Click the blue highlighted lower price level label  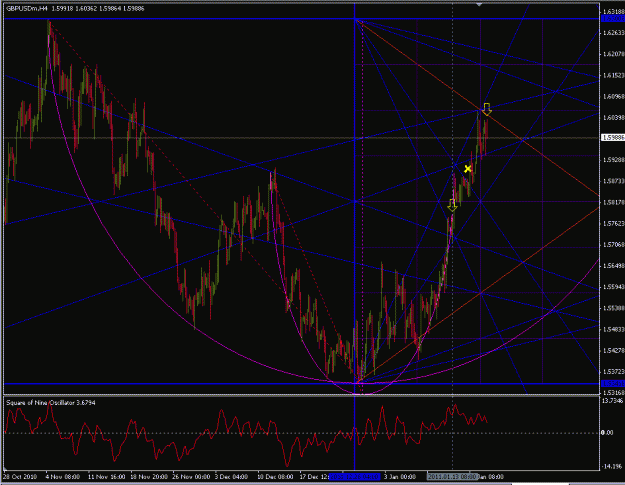tap(613, 383)
